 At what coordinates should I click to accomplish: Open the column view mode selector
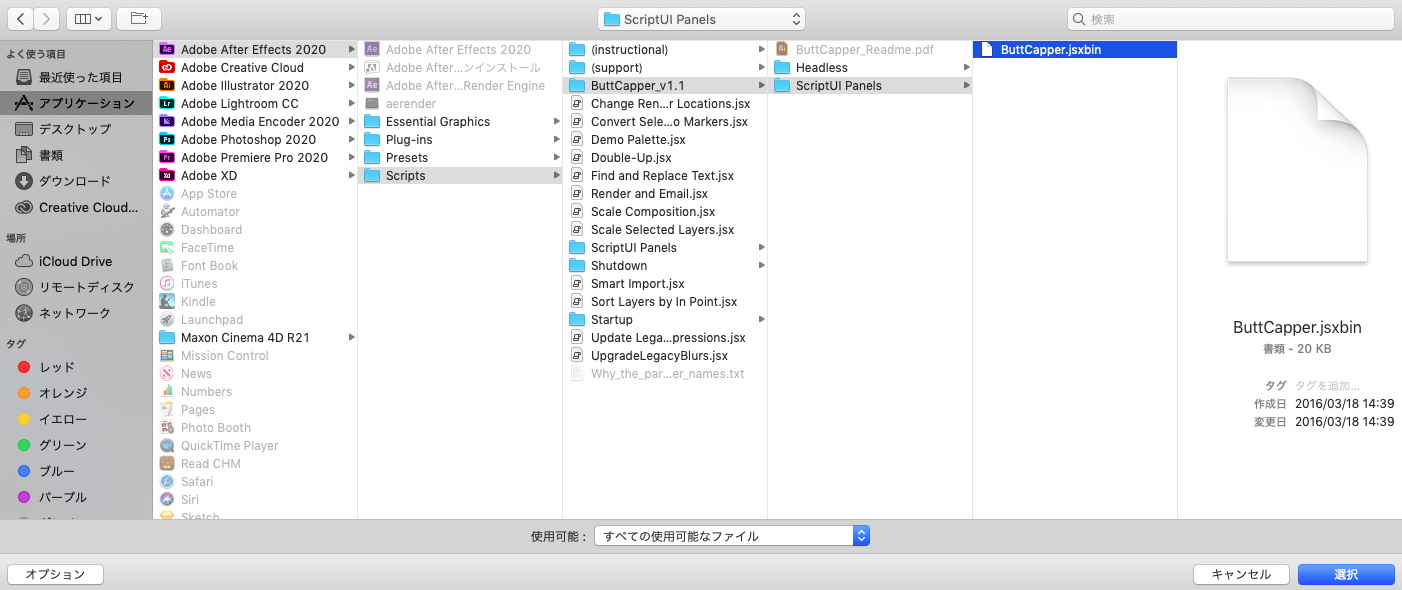point(89,19)
